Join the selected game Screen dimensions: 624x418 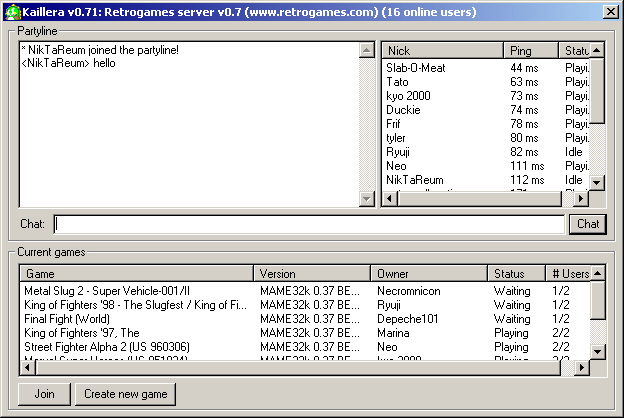(44, 394)
